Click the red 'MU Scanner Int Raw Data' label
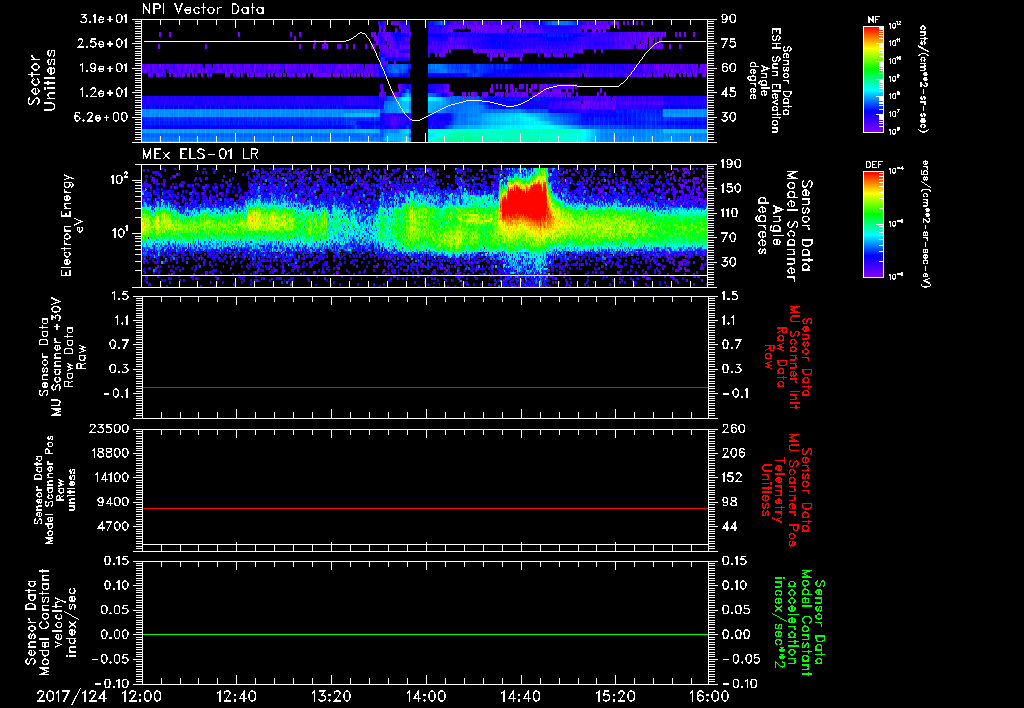This screenshot has width=1024, height=708. 788,357
